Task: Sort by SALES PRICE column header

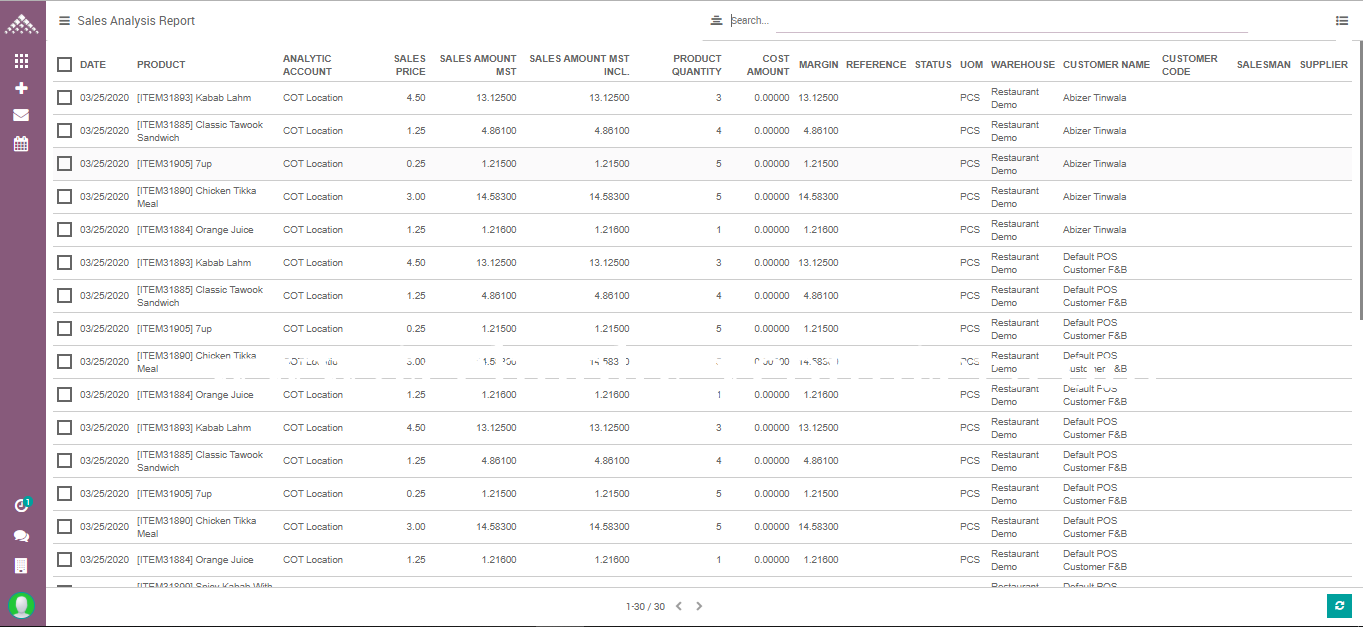Action: tap(409, 65)
